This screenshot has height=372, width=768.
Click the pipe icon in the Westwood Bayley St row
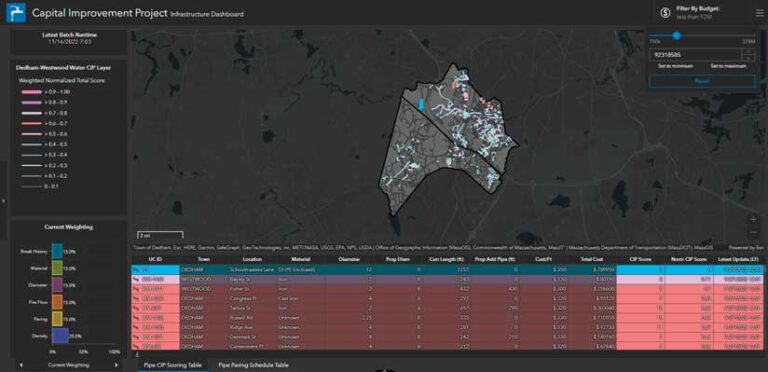point(135,279)
